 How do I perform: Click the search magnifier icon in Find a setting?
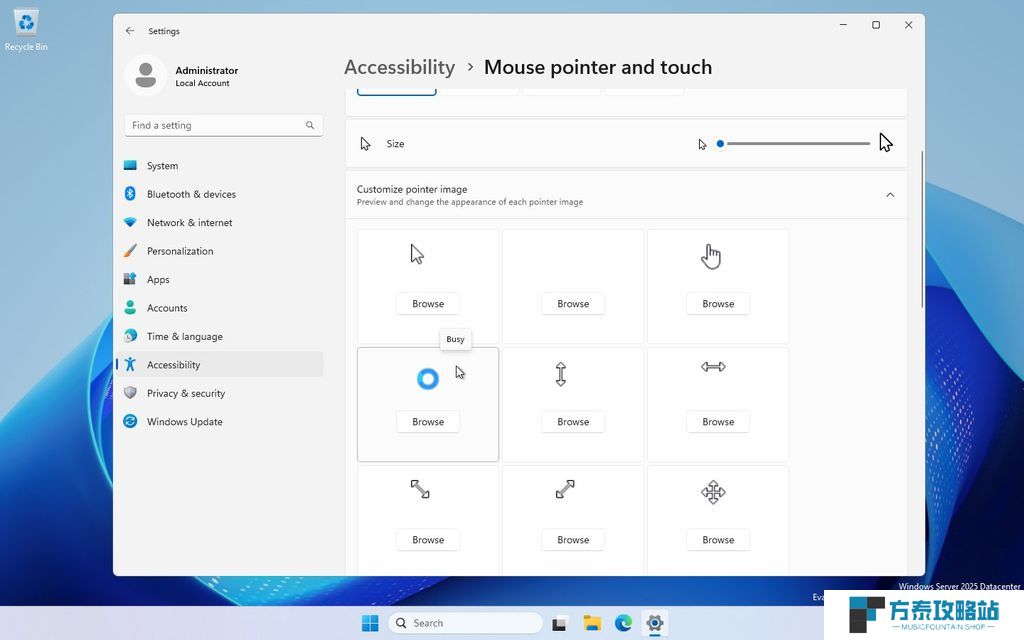pyautogui.click(x=310, y=125)
